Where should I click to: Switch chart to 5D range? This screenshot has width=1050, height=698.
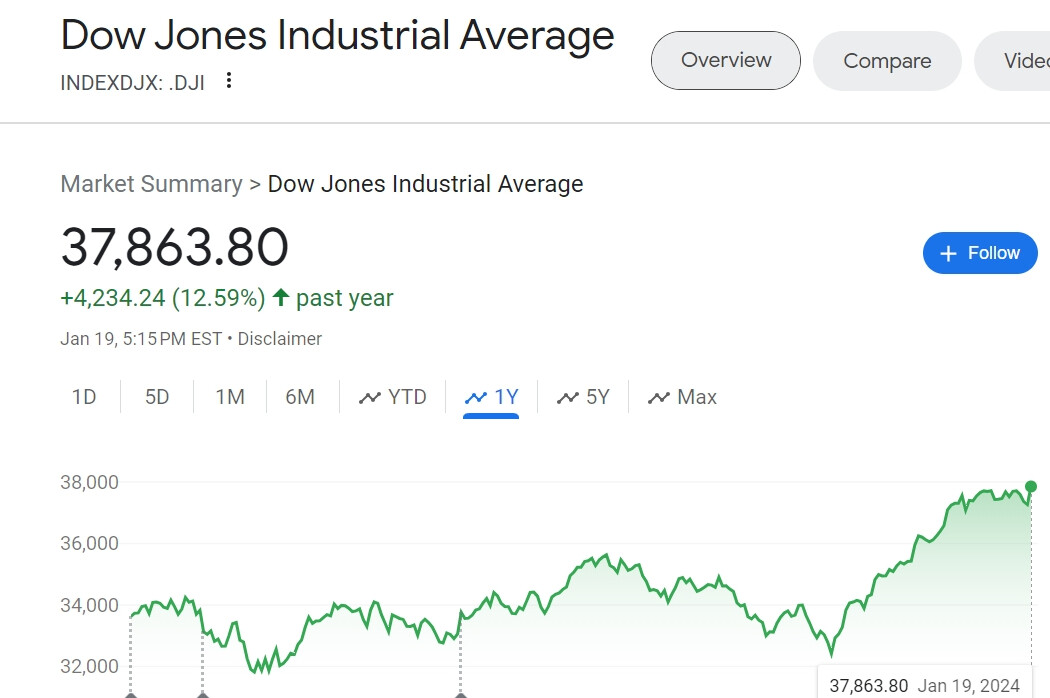(157, 397)
